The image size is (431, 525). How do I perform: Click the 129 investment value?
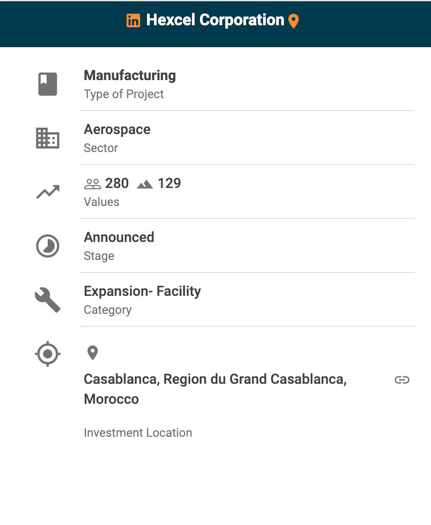169,183
